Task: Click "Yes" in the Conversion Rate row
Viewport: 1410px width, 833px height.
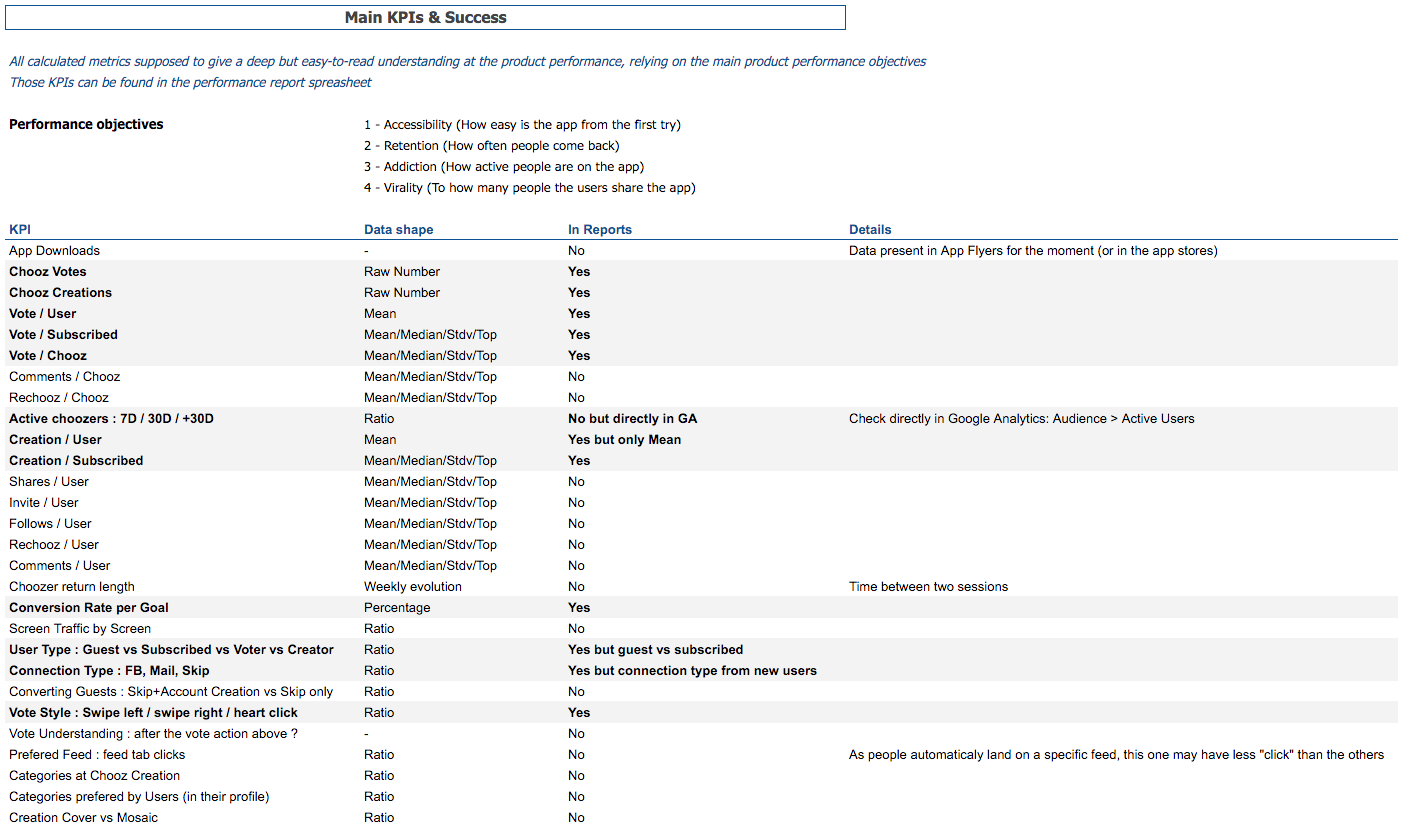Action: pyautogui.click(x=579, y=608)
